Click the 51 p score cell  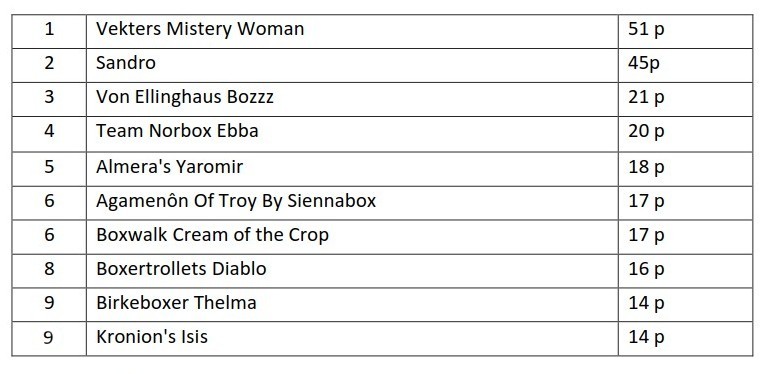coord(685,31)
